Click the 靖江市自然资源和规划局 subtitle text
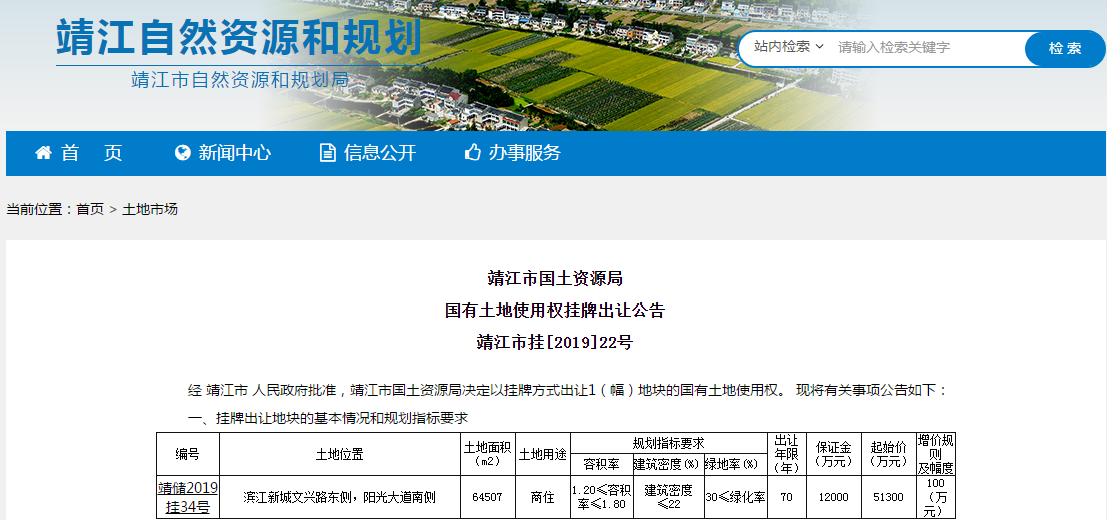This screenshot has height=520, width=1107. click(240, 80)
